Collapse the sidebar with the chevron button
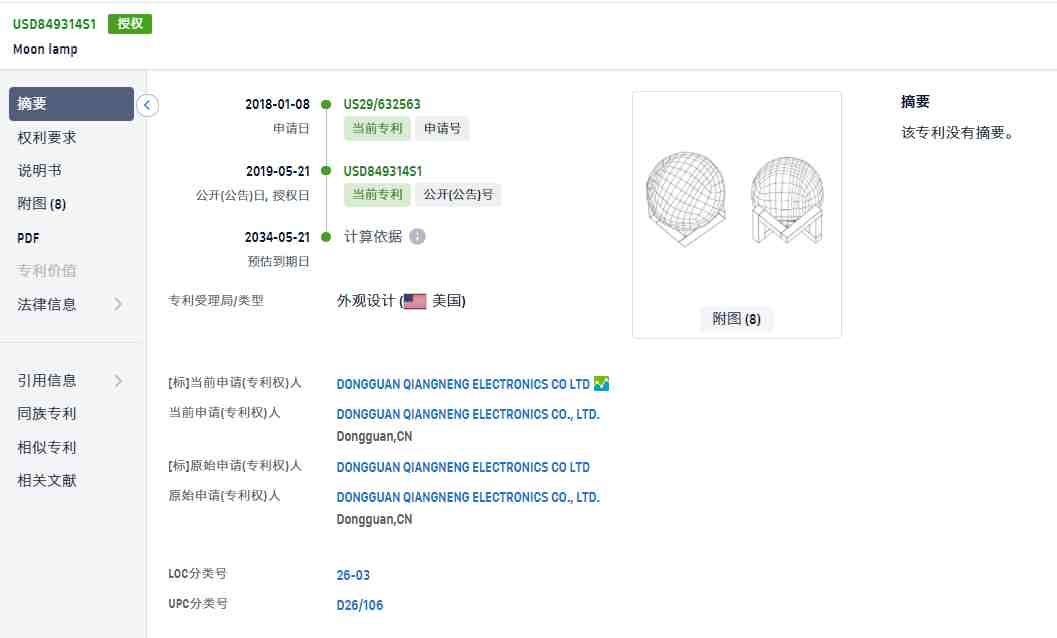Screen dimensions: 1057x638 point(147,105)
